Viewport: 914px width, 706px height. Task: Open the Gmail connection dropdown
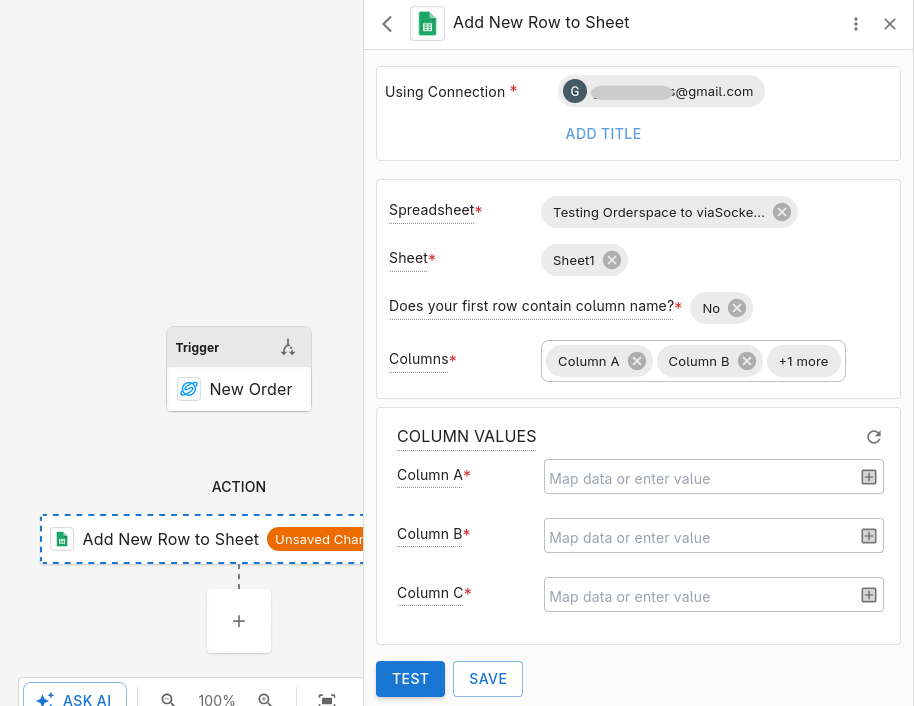[661, 92]
